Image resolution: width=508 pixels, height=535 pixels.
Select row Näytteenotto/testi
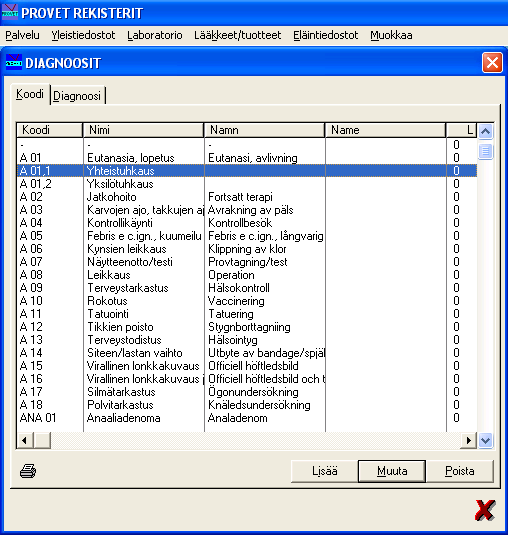(247, 262)
